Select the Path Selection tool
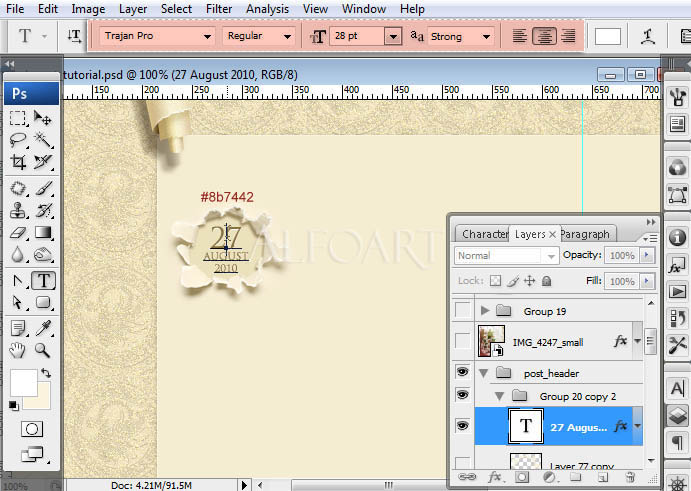 click(x=18, y=303)
